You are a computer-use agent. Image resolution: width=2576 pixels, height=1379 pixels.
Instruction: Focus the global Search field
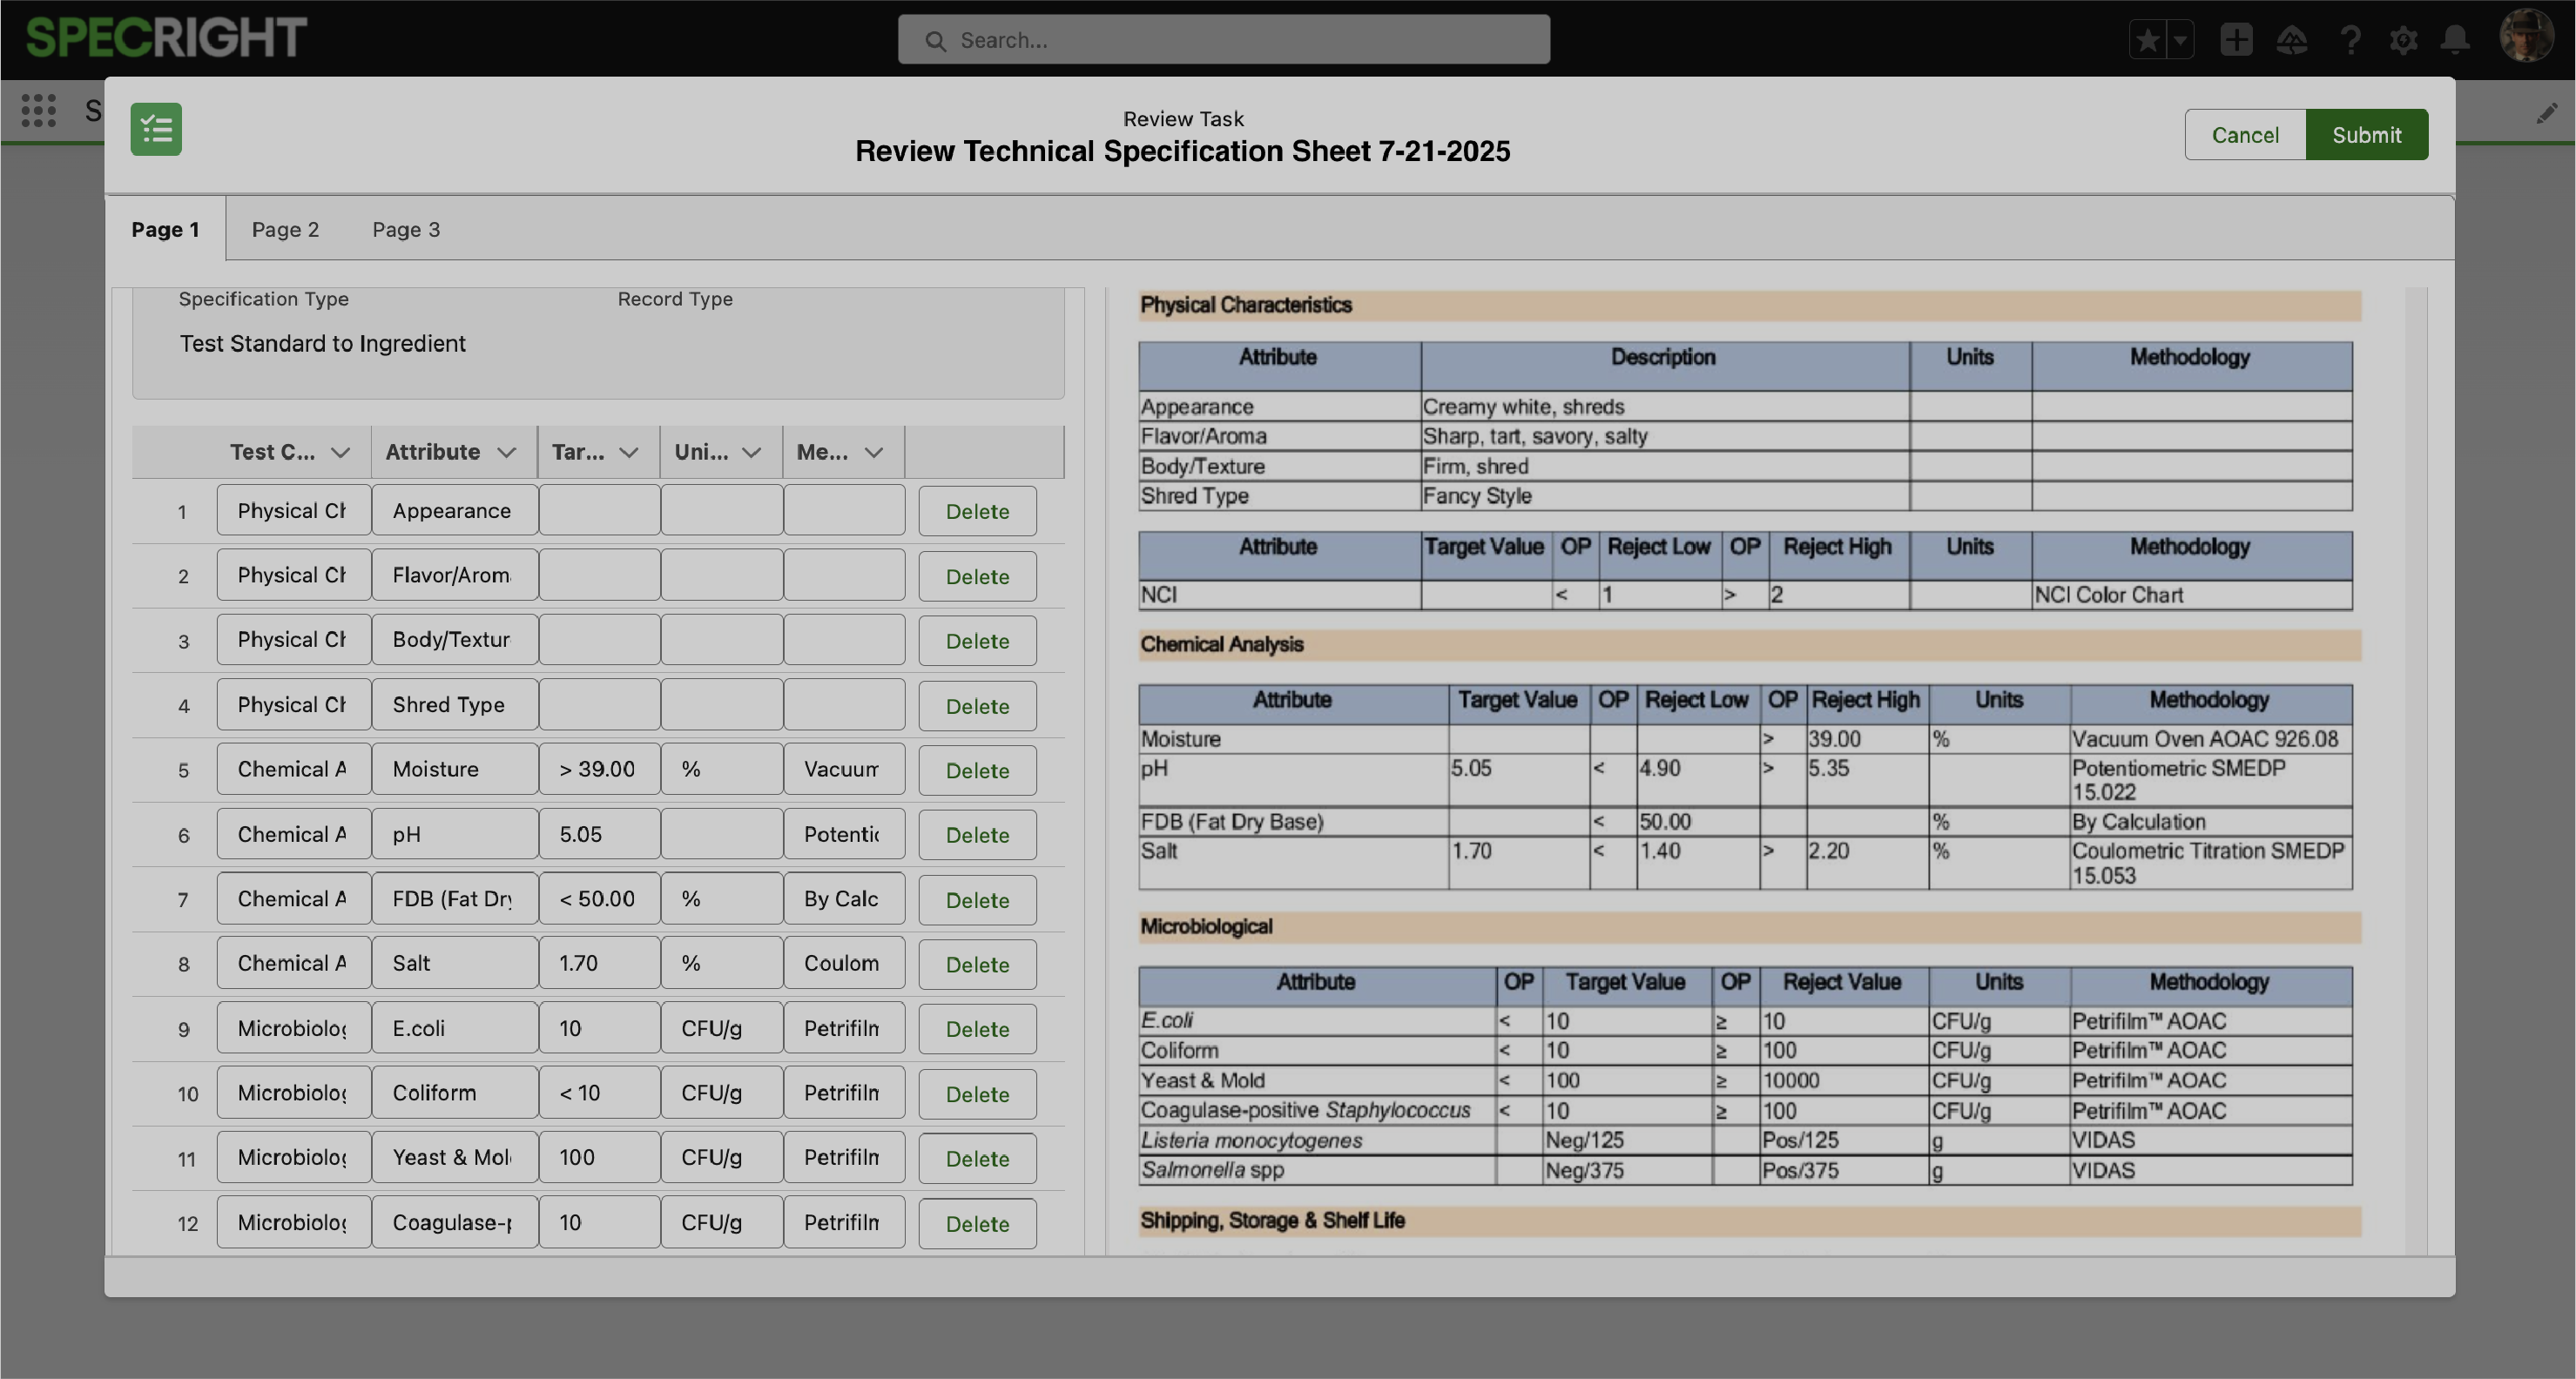pos(1224,40)
